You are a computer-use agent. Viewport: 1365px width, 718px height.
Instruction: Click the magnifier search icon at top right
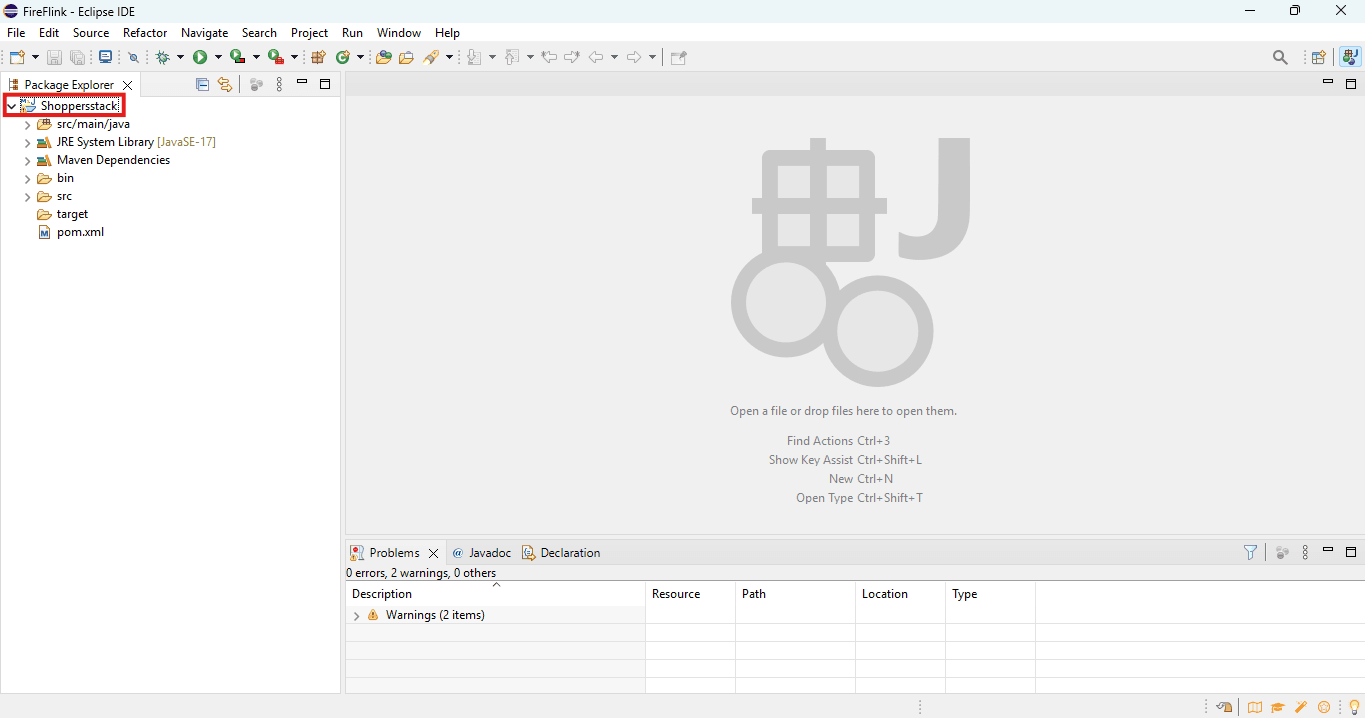(1280, 57)
